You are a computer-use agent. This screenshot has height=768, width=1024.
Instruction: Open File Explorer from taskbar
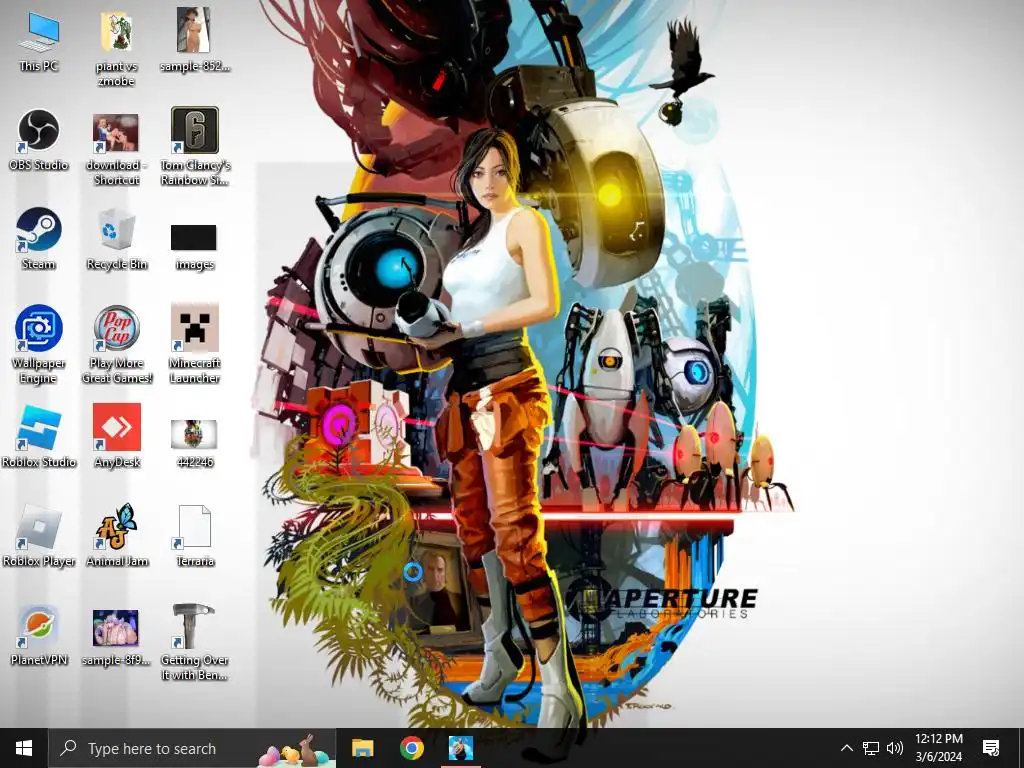(x=362, y=748)
